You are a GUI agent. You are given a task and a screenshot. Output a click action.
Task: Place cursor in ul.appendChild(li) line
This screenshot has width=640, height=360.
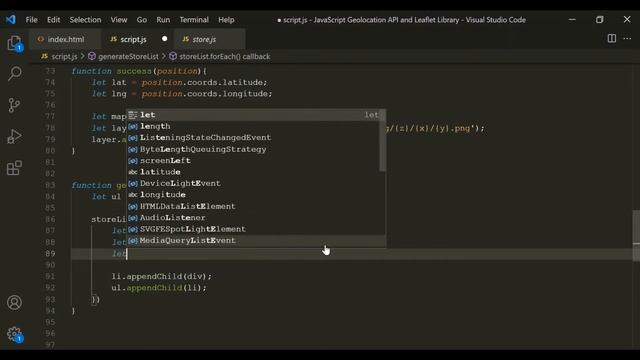coord(159,288)
